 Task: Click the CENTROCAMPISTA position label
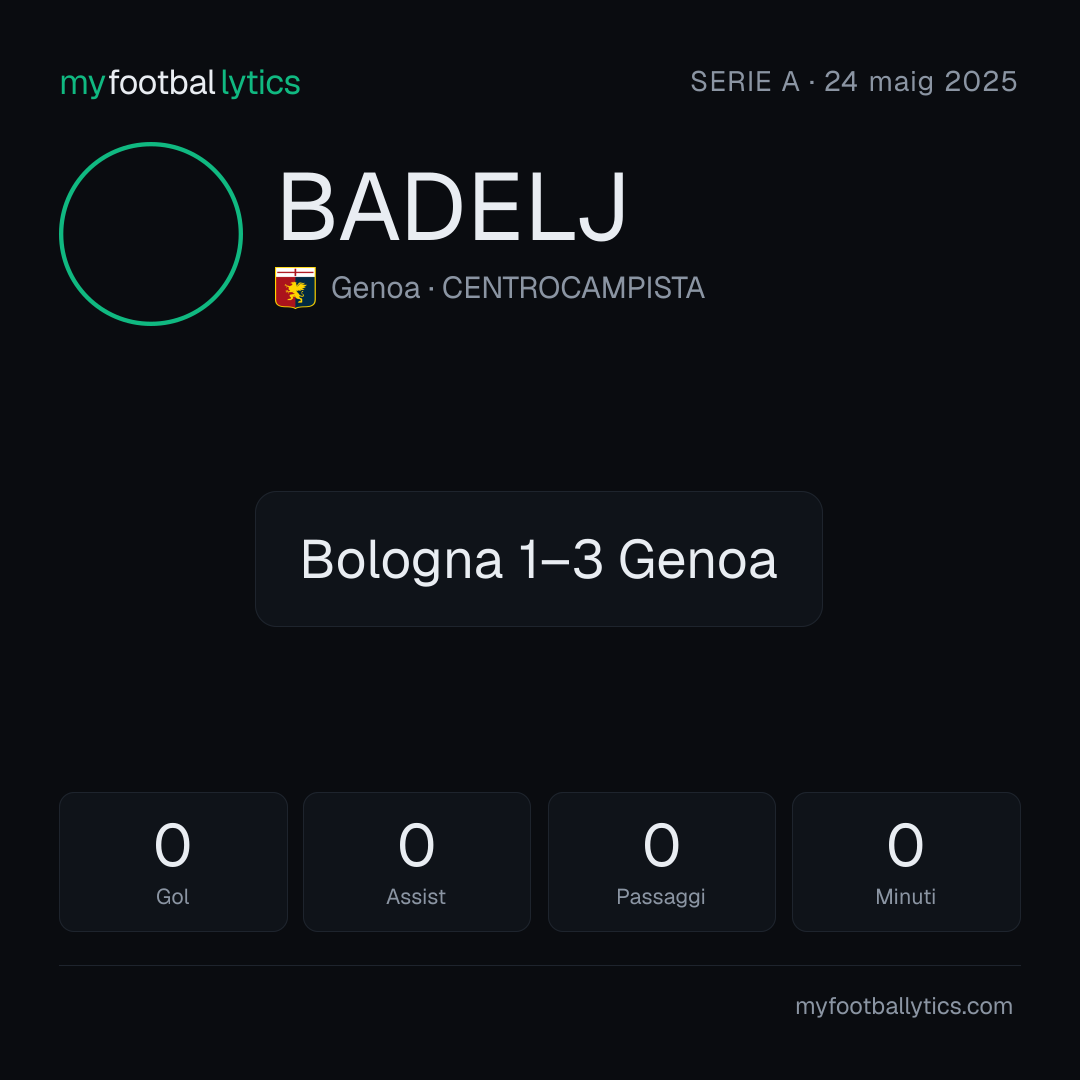(573, 288)
